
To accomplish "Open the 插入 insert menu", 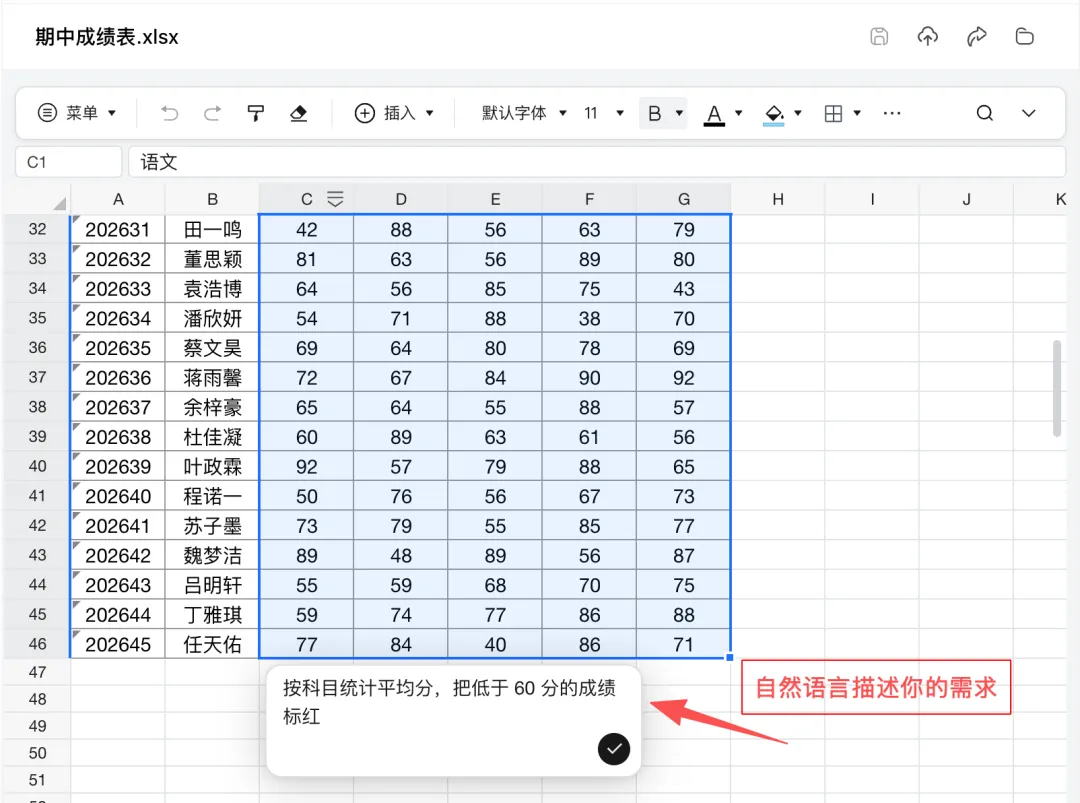I will click(x=394, y=113).
